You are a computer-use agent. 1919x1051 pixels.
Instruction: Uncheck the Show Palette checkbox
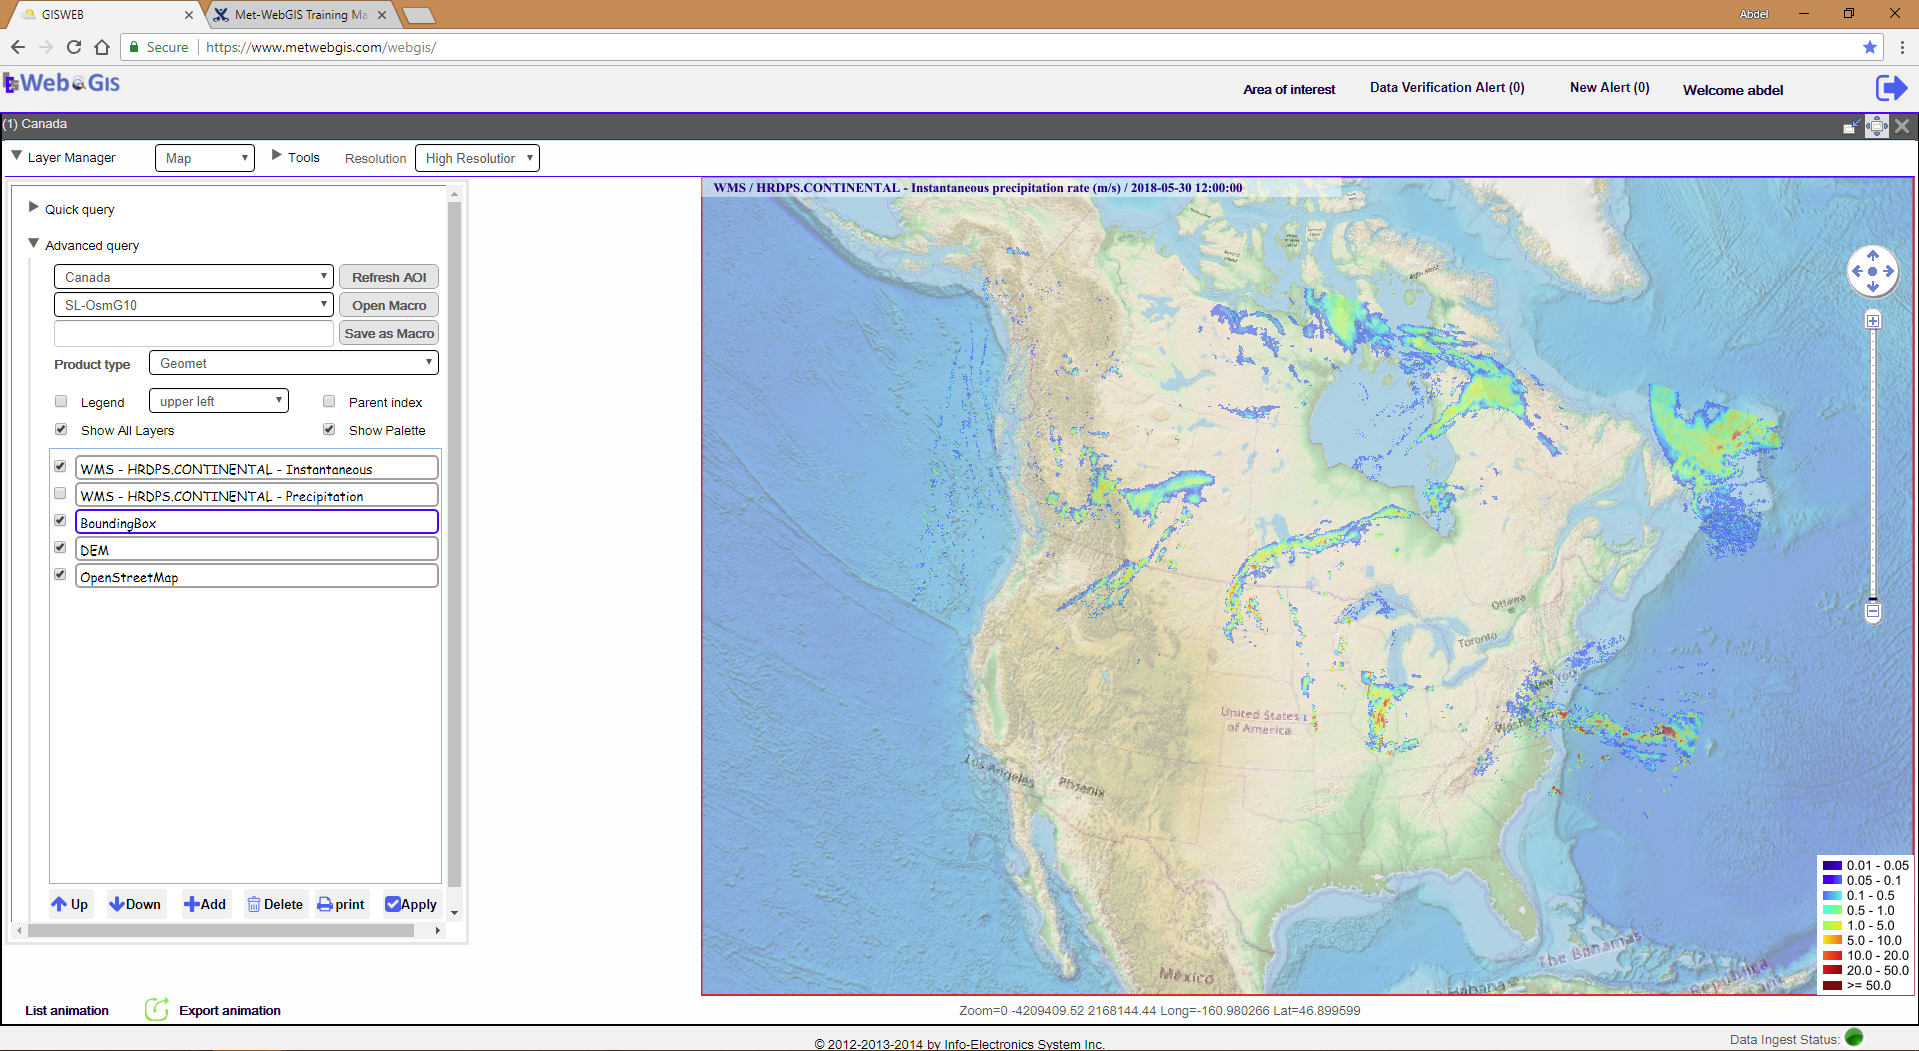[x=329, y=430]
